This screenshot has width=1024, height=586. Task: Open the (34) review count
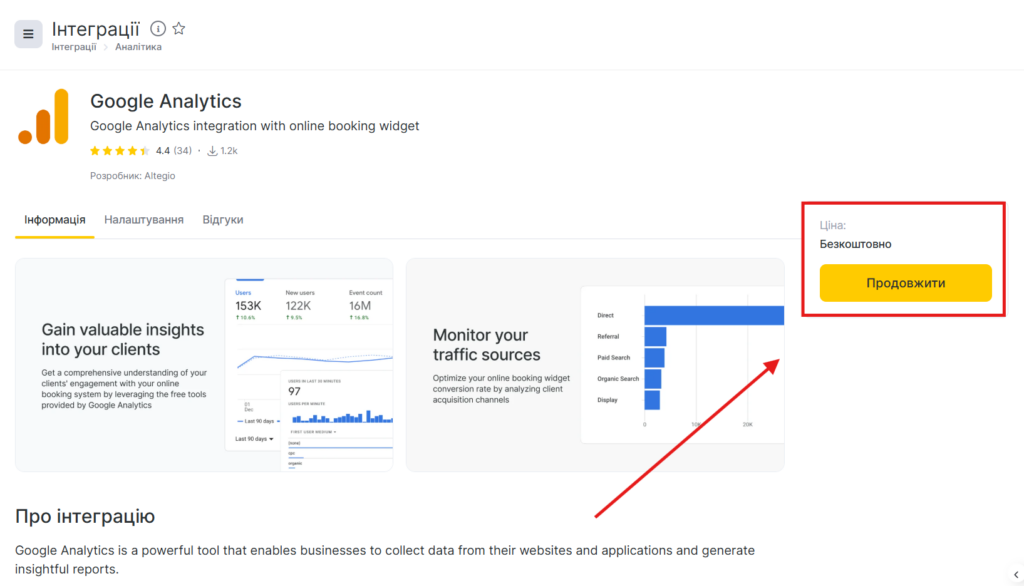(182, 151)
